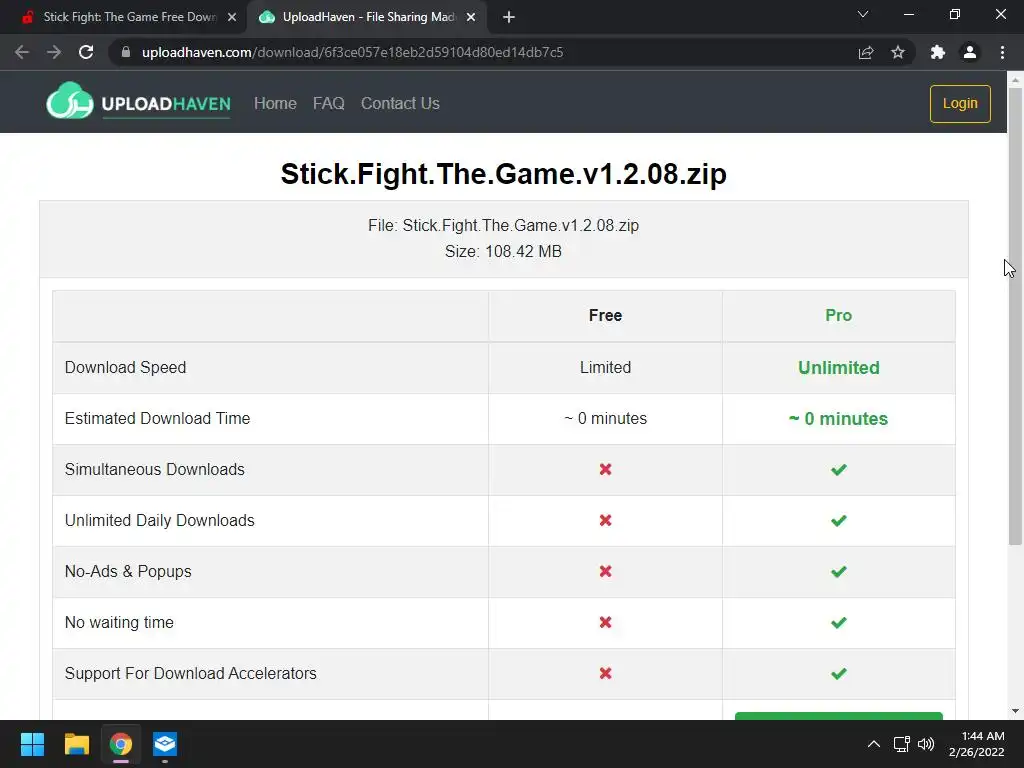The height and width of the screenshot is (768, 1024).
Task: Click the page vertical scrollbar
Action: click(x=1015, y=317)
